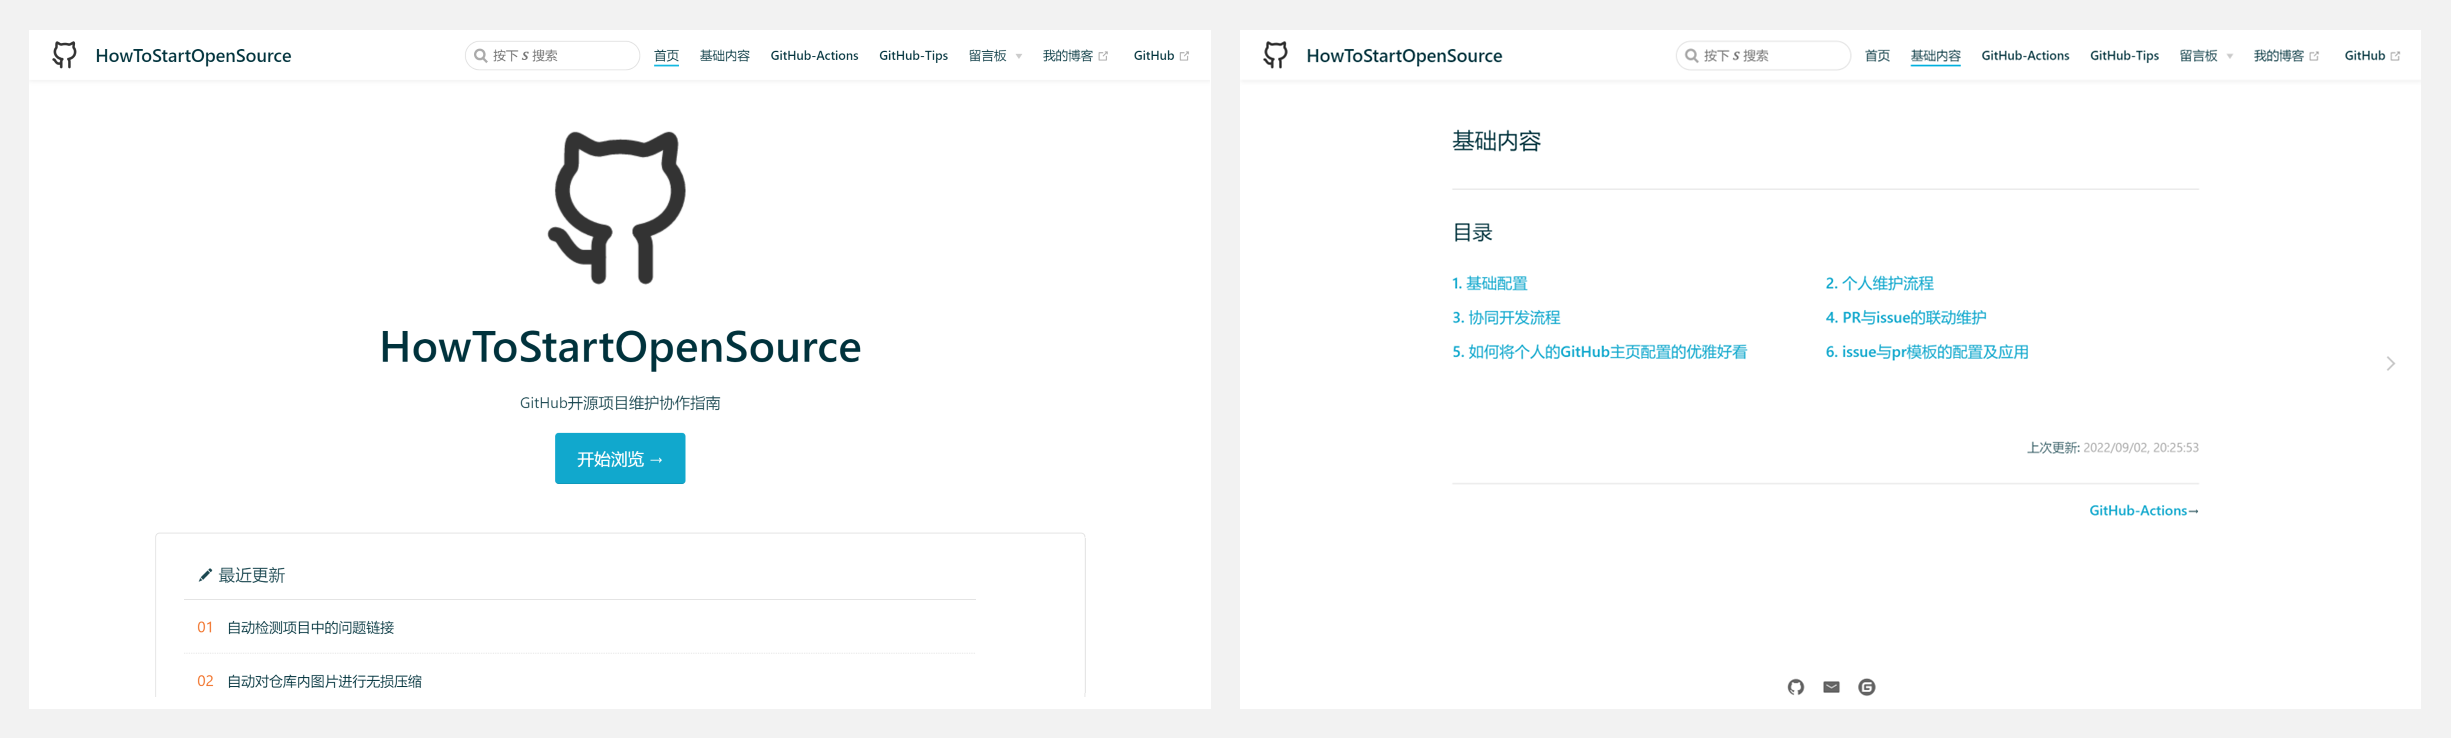
Task: Click the cat logo in left page header
Action: pos(65,55)
